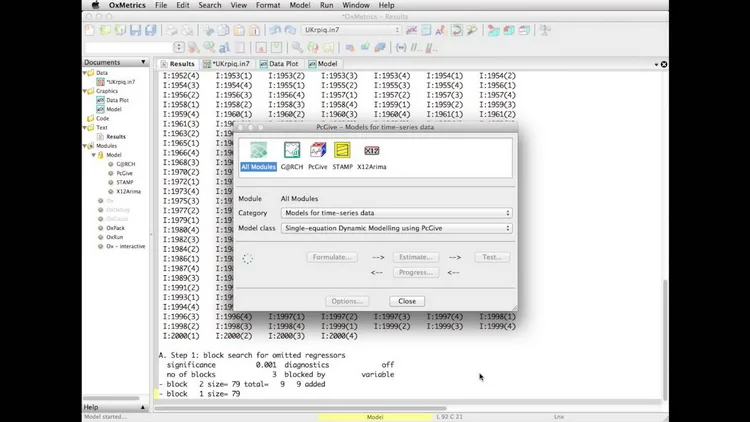Open the UKrpiq.in7 database dropdown in toolbar
The width and height of the screenshot is (750, 422).
pyautogui.click(x=351, y=30)
